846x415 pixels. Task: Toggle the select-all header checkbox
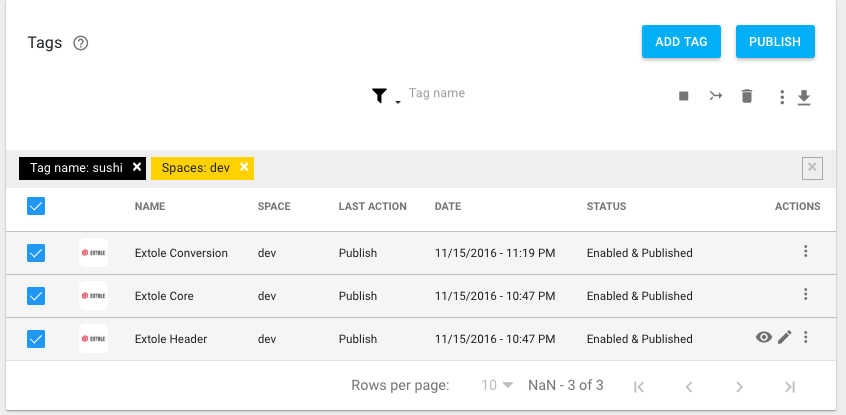tap(36, 206)
